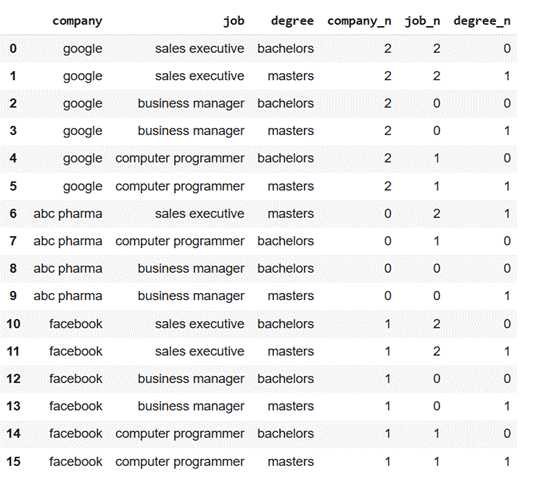This screenshot has width=540, height=479.
Task: Click masters cell in row 1
Action: pyautogui.click(x=291, y=76)
